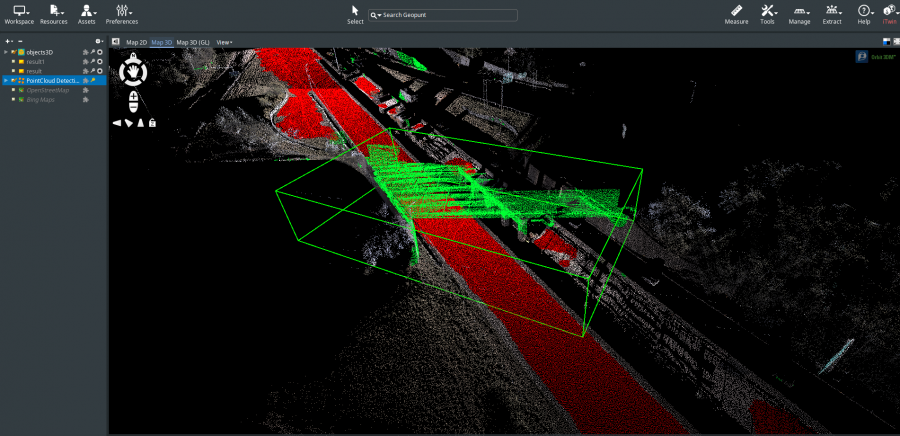Collapse the sidebar panel toggle icon
The image size is (900, 436).
115,42
